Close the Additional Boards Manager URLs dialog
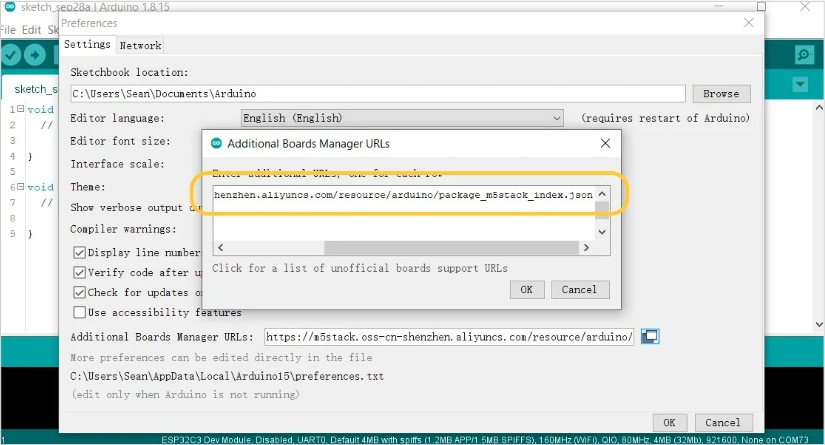This screenshot has width=825, height=445. (x=605, y=144)
